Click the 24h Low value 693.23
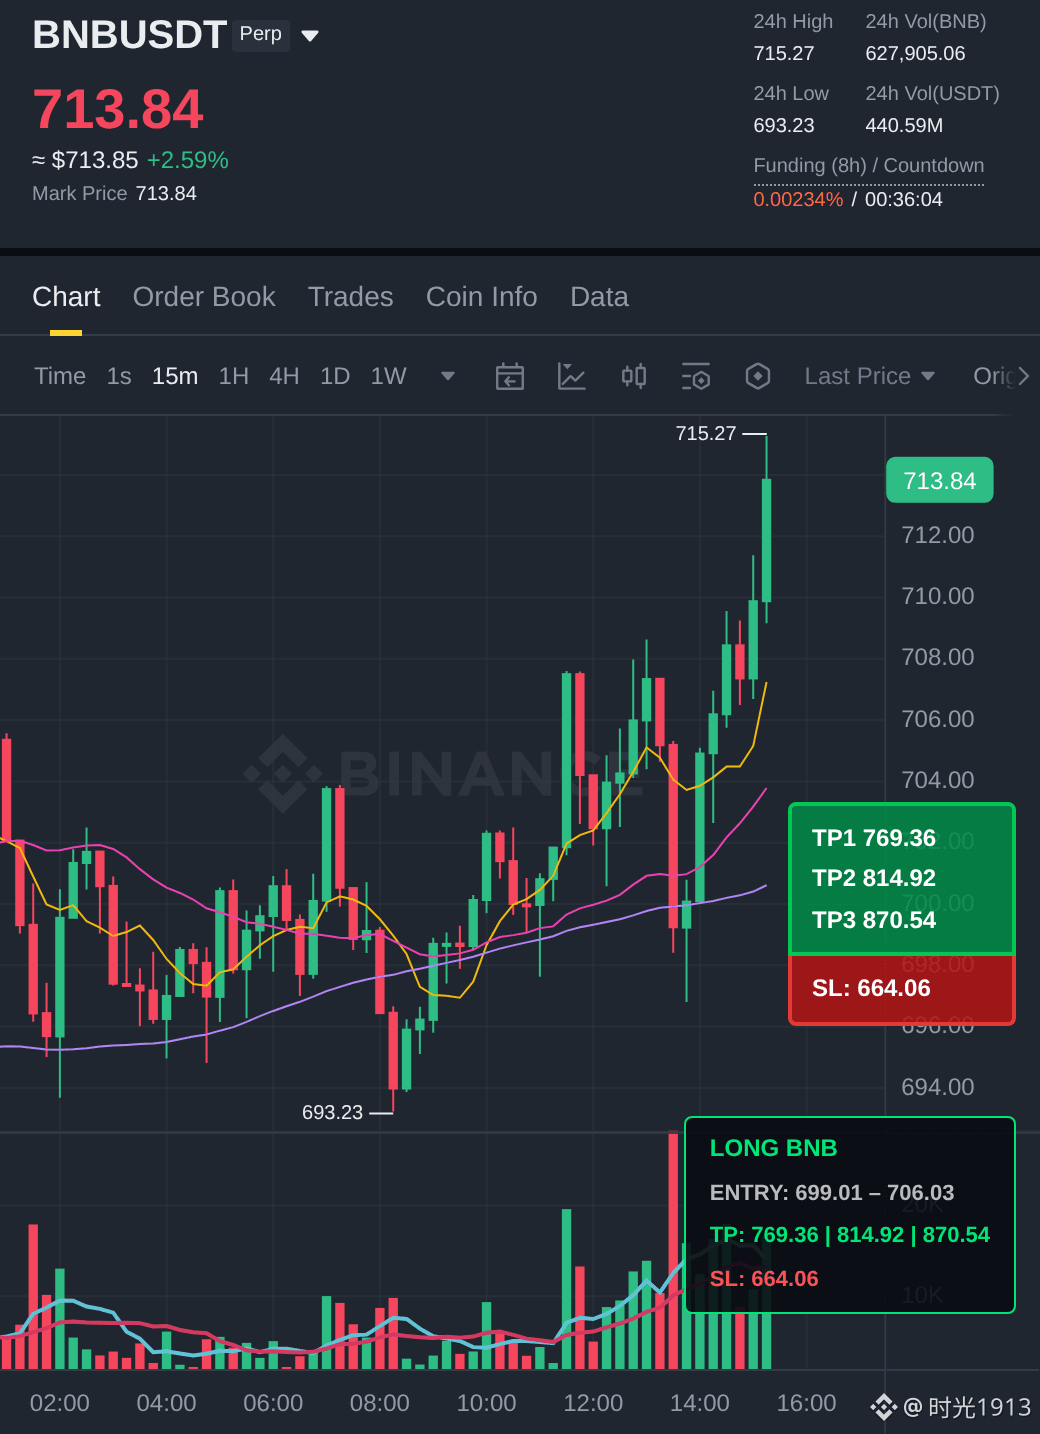Image resolution: width=1040 pixels, height=1434 pixels. pyautogui.click(x=784, y=126)
